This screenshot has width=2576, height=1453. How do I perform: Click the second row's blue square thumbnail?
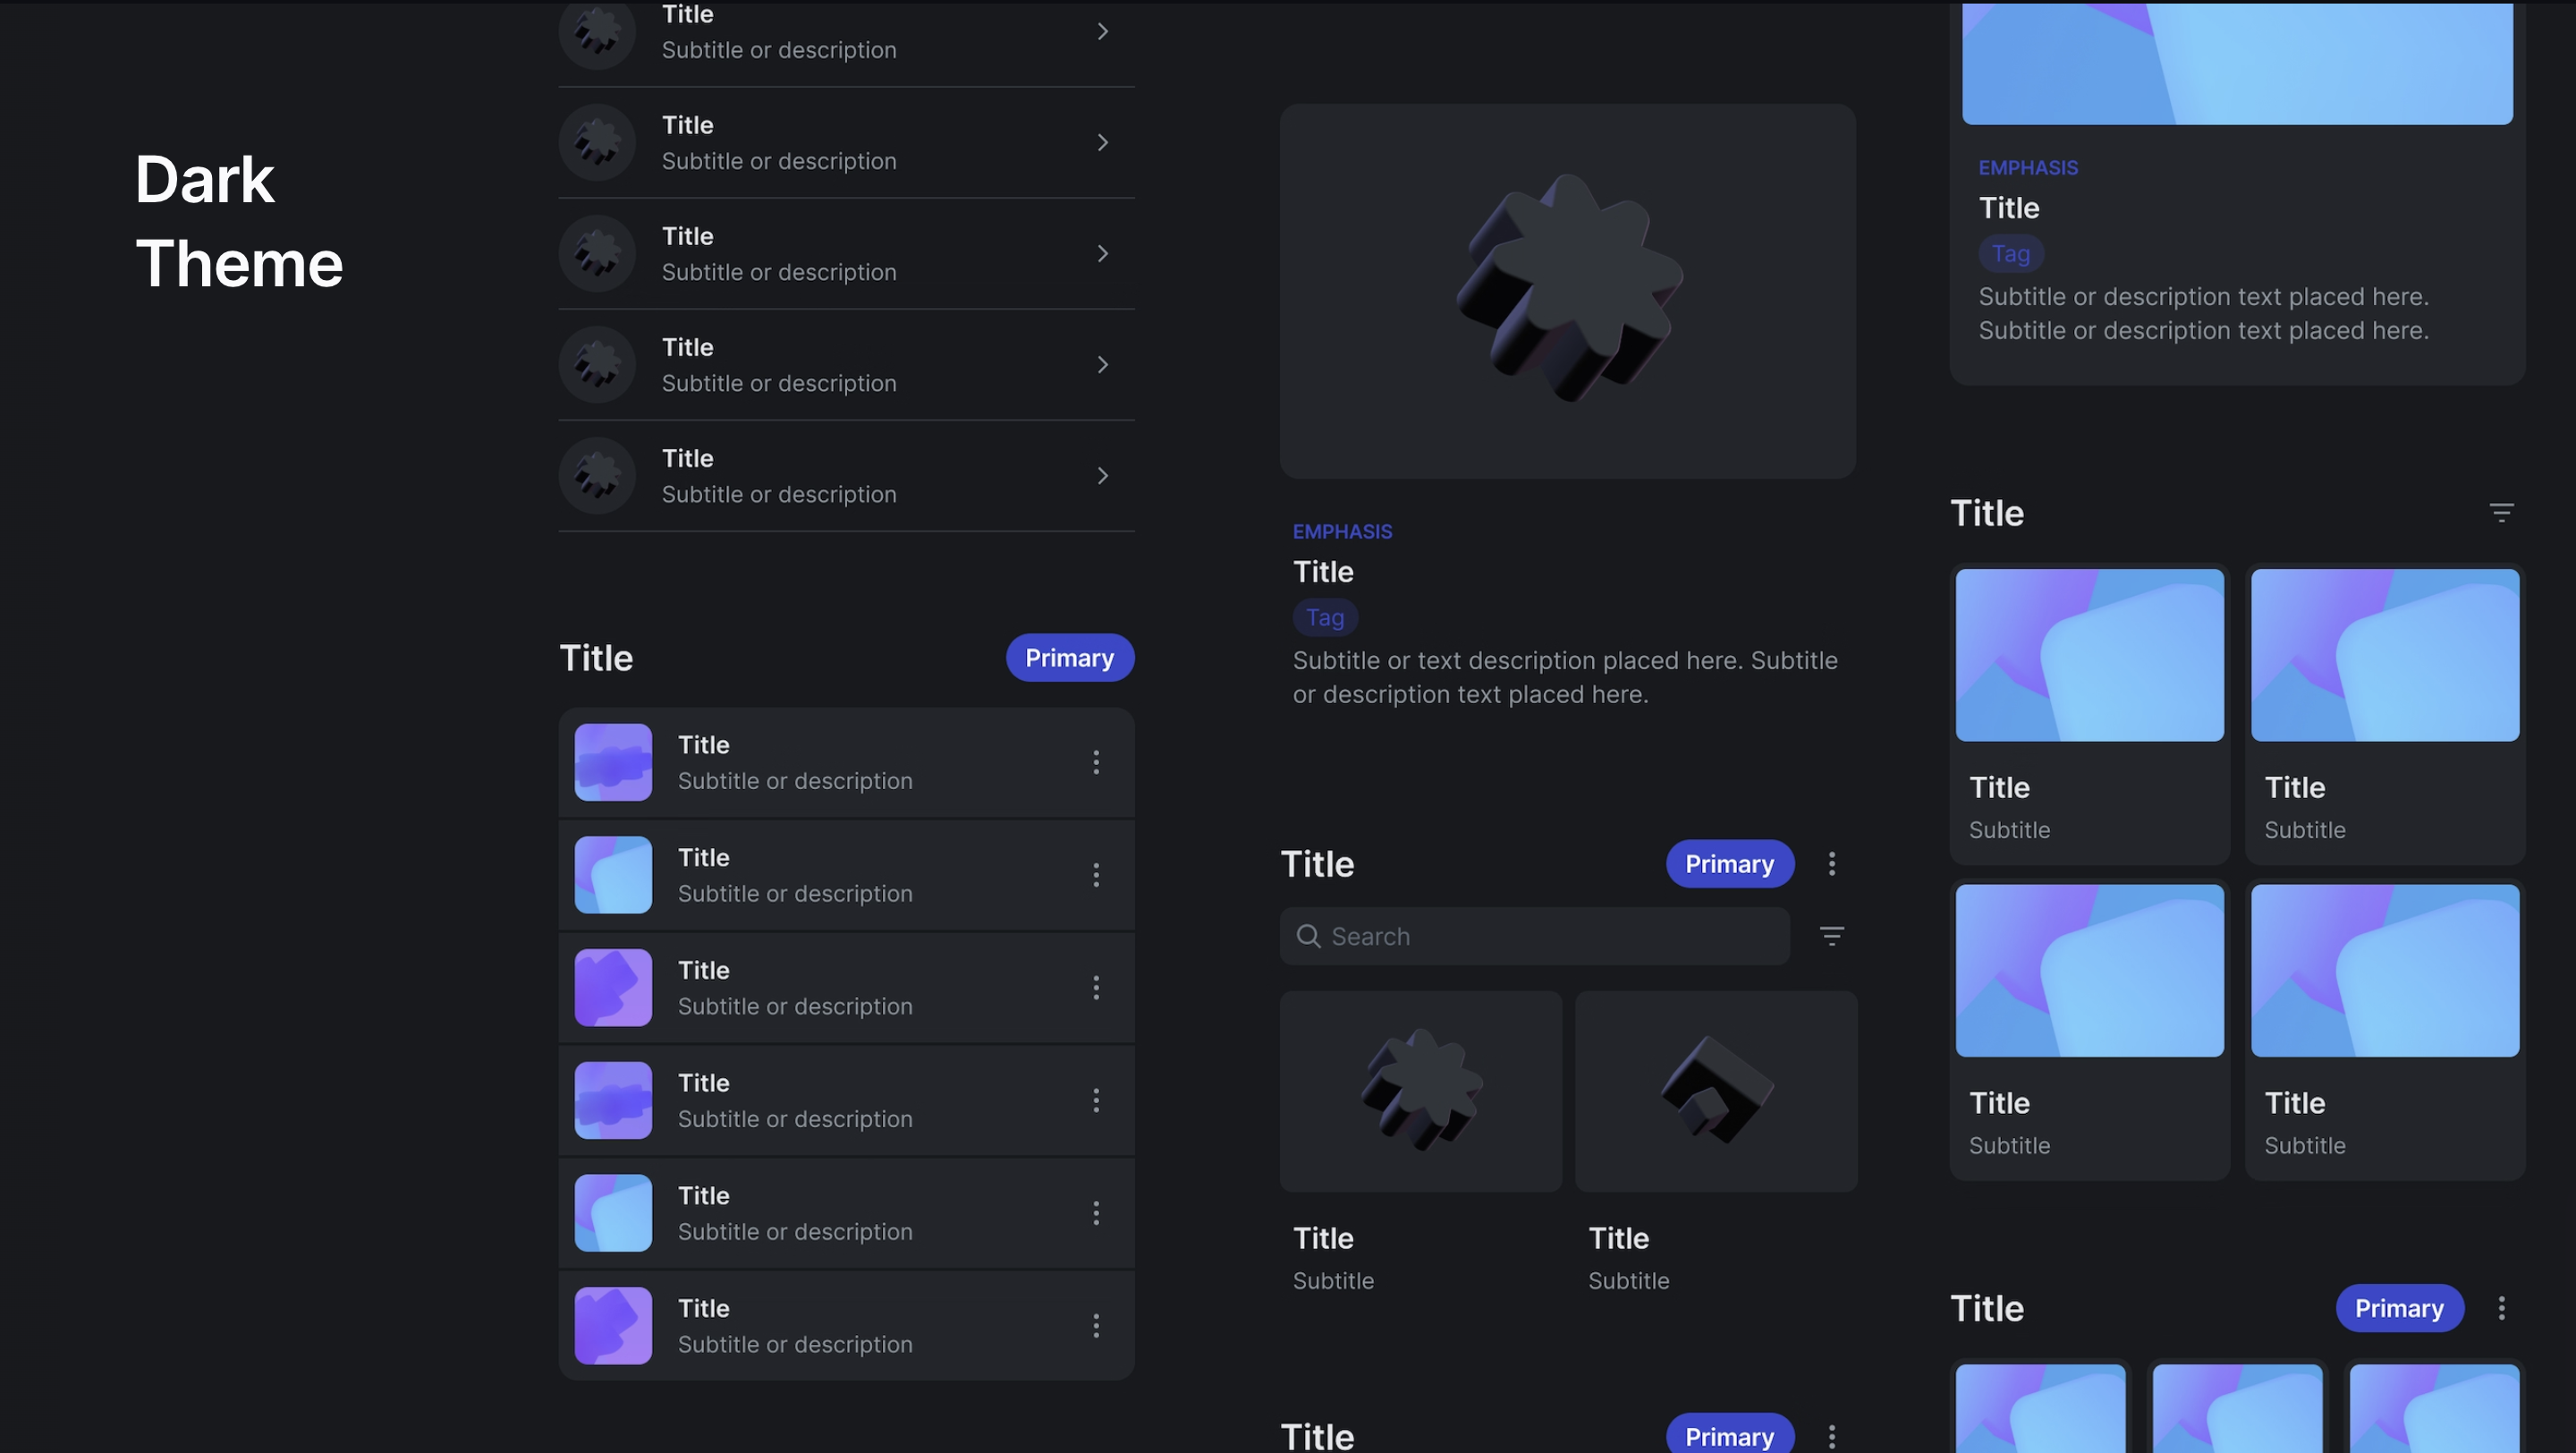[613, 875]
